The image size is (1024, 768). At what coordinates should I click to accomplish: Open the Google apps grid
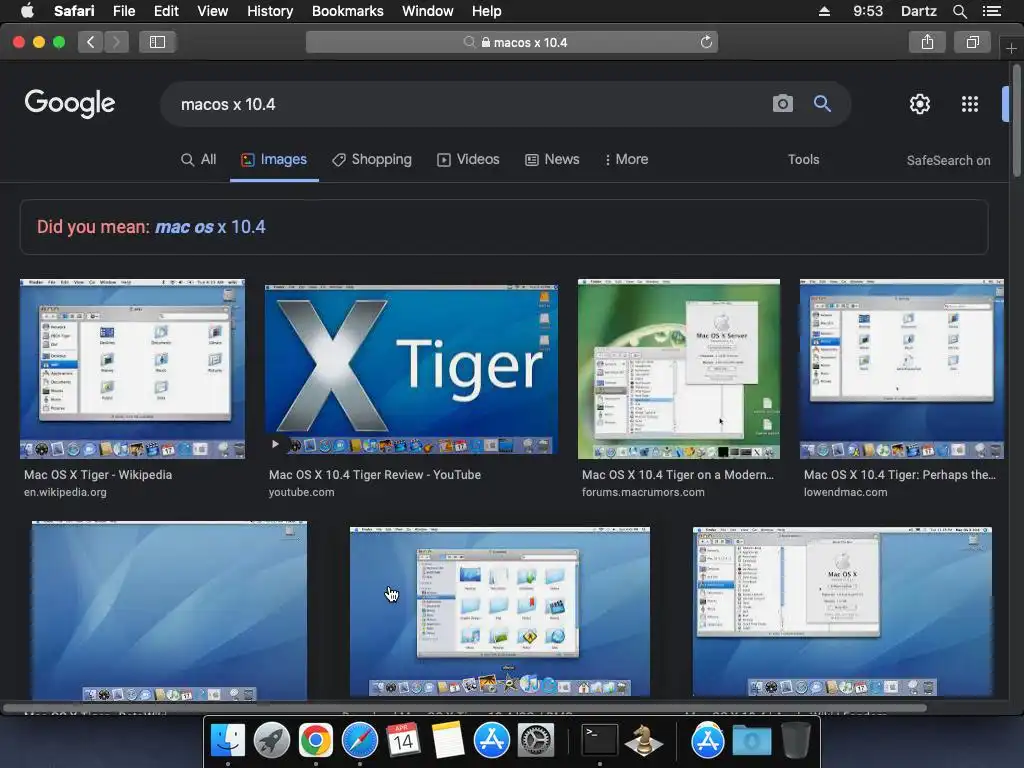(970, 104)
